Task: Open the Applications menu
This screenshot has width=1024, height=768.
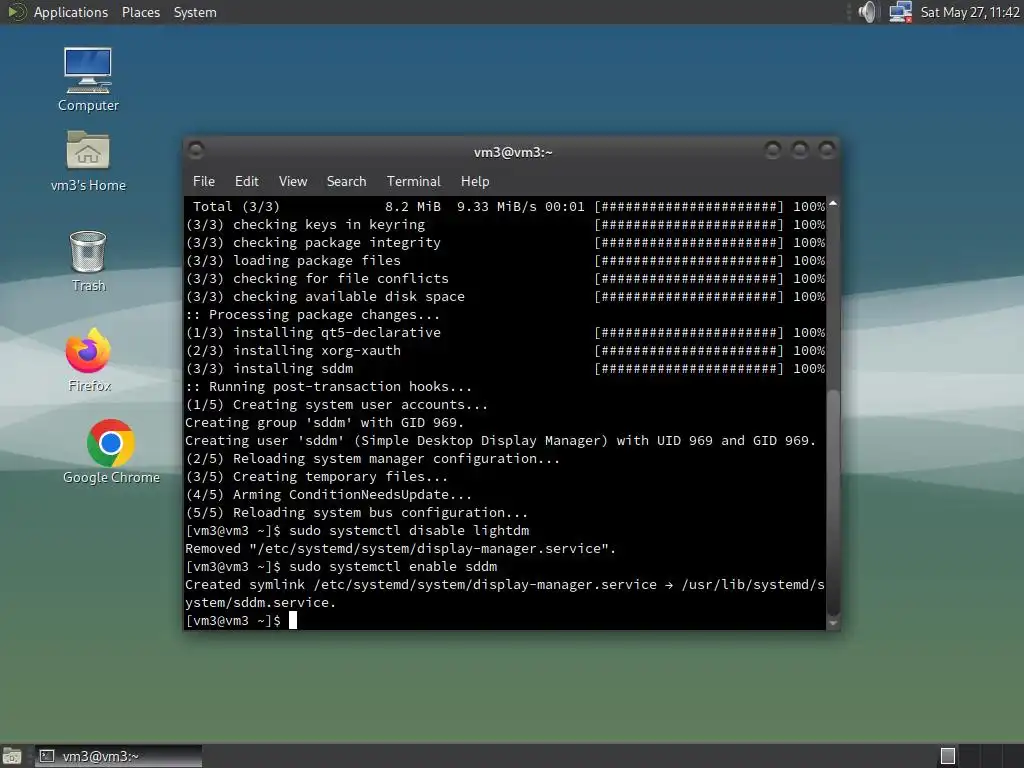Action: [x=71, y=12]
